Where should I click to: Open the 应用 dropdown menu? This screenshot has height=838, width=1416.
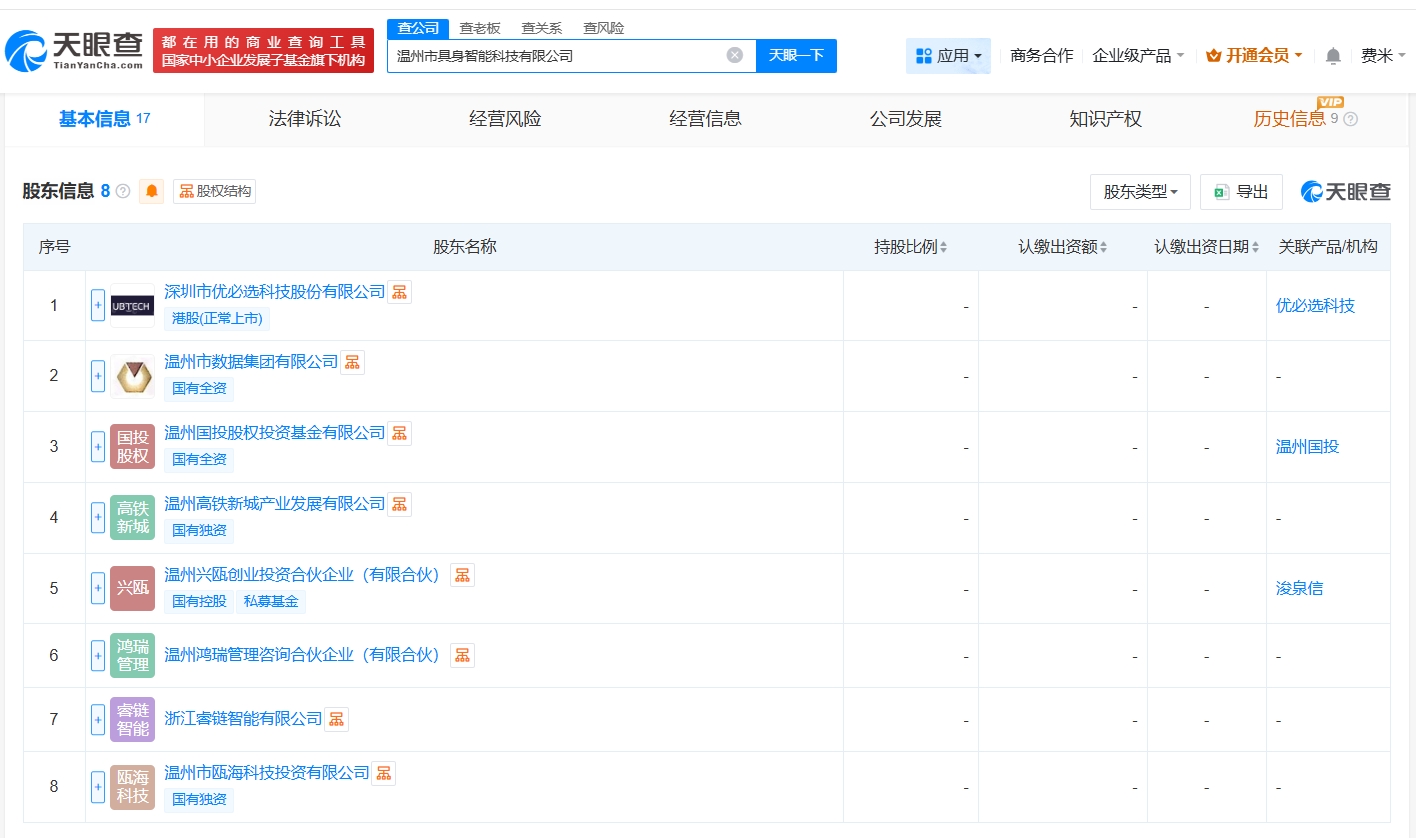coord(948,56)
